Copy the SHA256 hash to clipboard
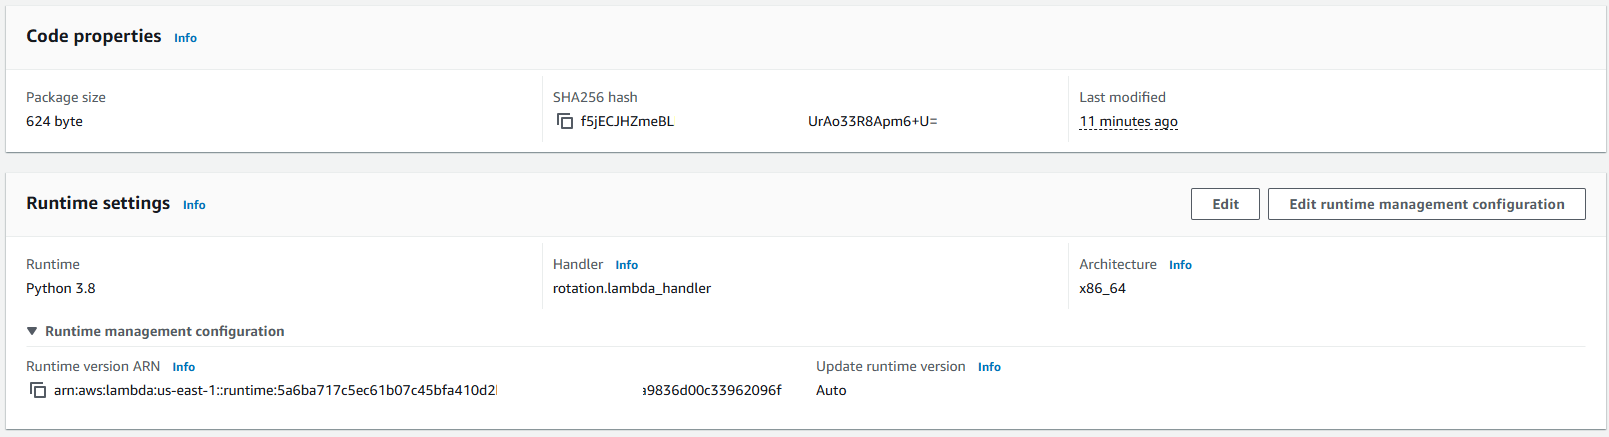The width and height of the screenshot is (1609, 437). [x=565, y=121]
